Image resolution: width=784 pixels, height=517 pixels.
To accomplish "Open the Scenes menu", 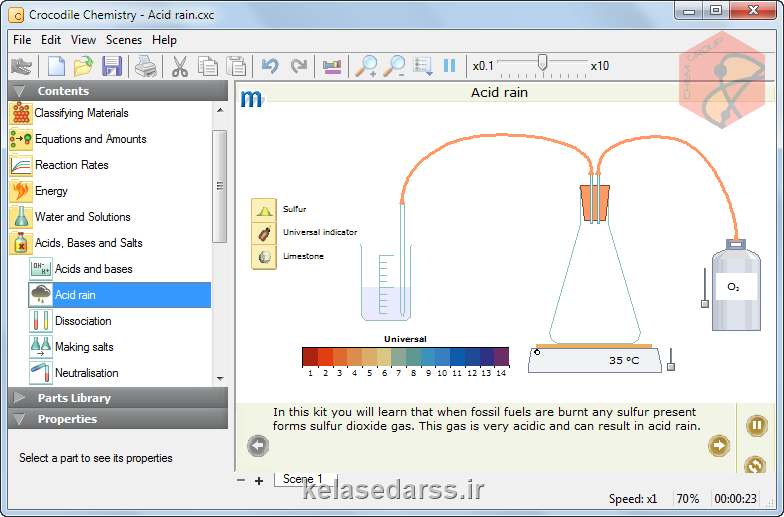I will click(x=124, y=40).
